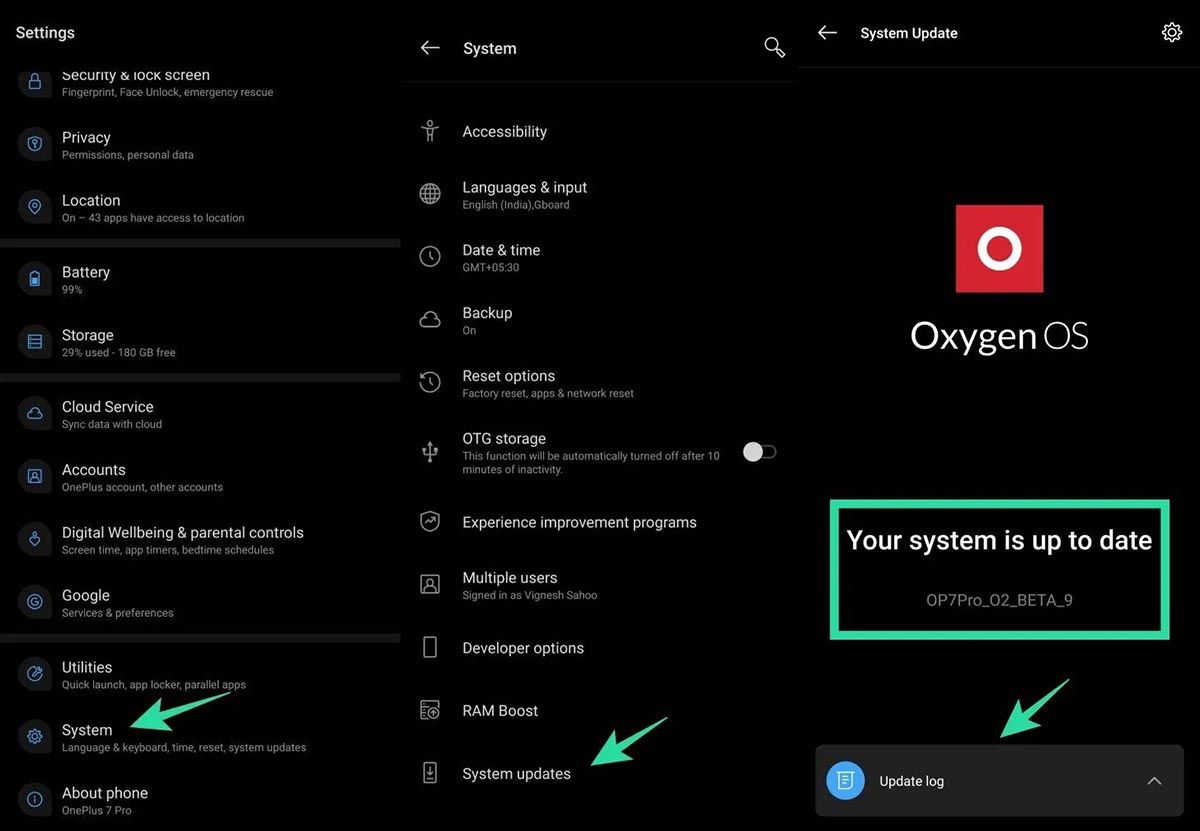This screenshot has height=831, width=1200.
Task: Go back from System Update screen
Action: tap(827, 33)
